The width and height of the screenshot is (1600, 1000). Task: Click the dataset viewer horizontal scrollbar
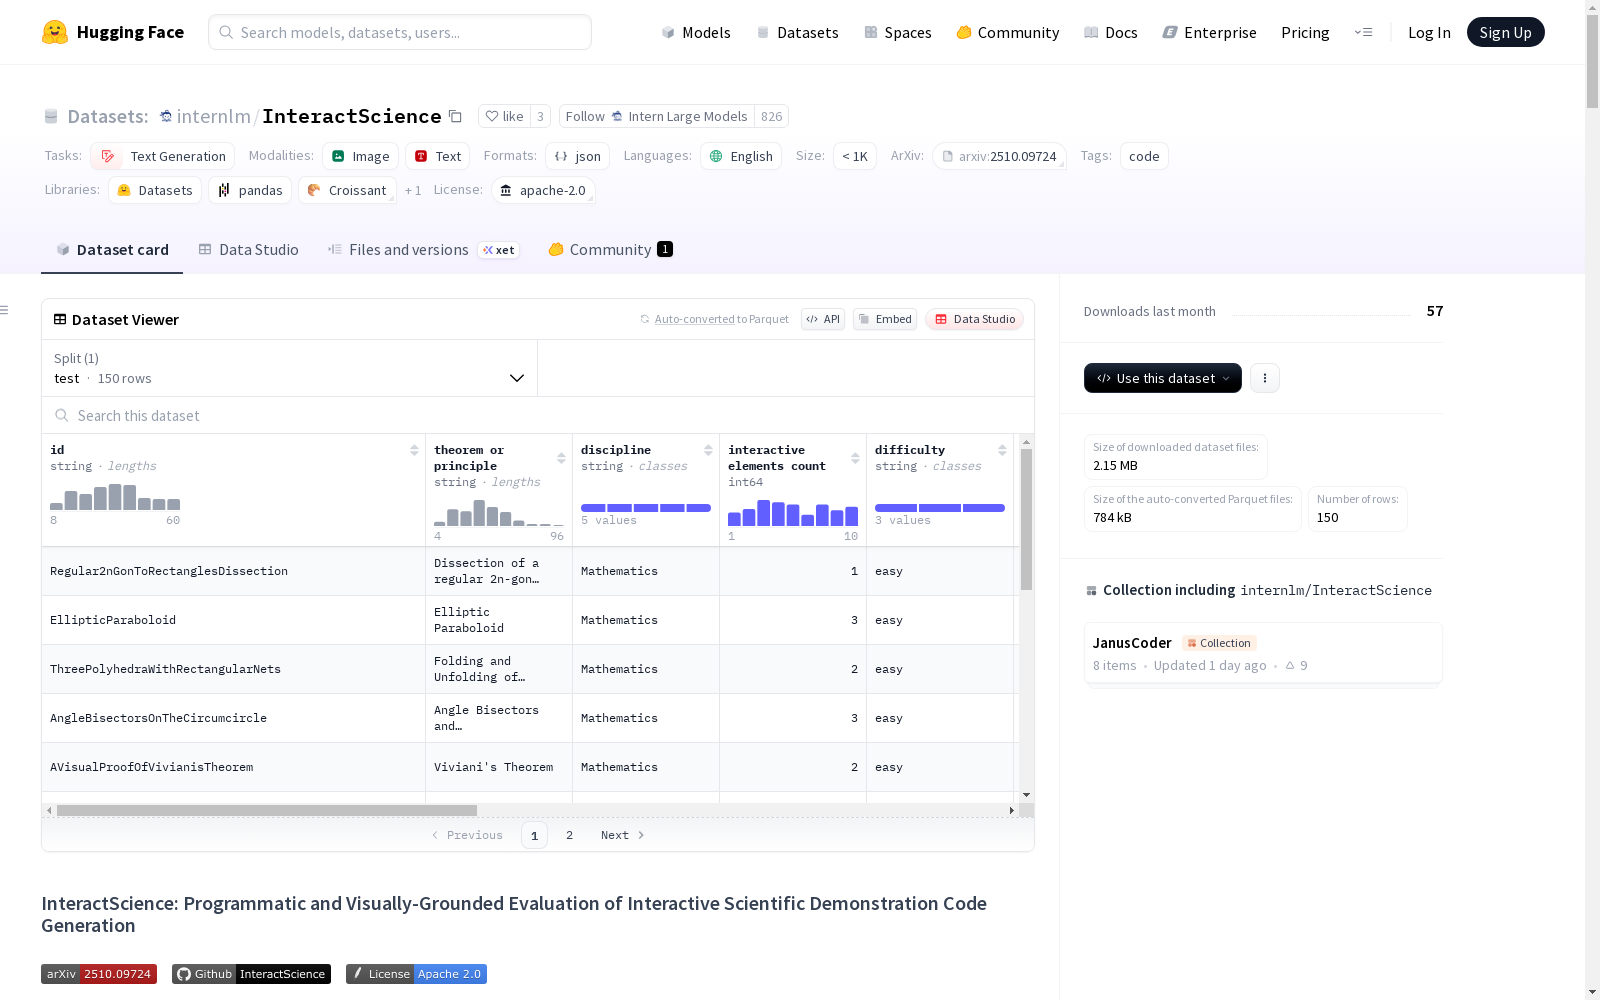pos(267,810)
